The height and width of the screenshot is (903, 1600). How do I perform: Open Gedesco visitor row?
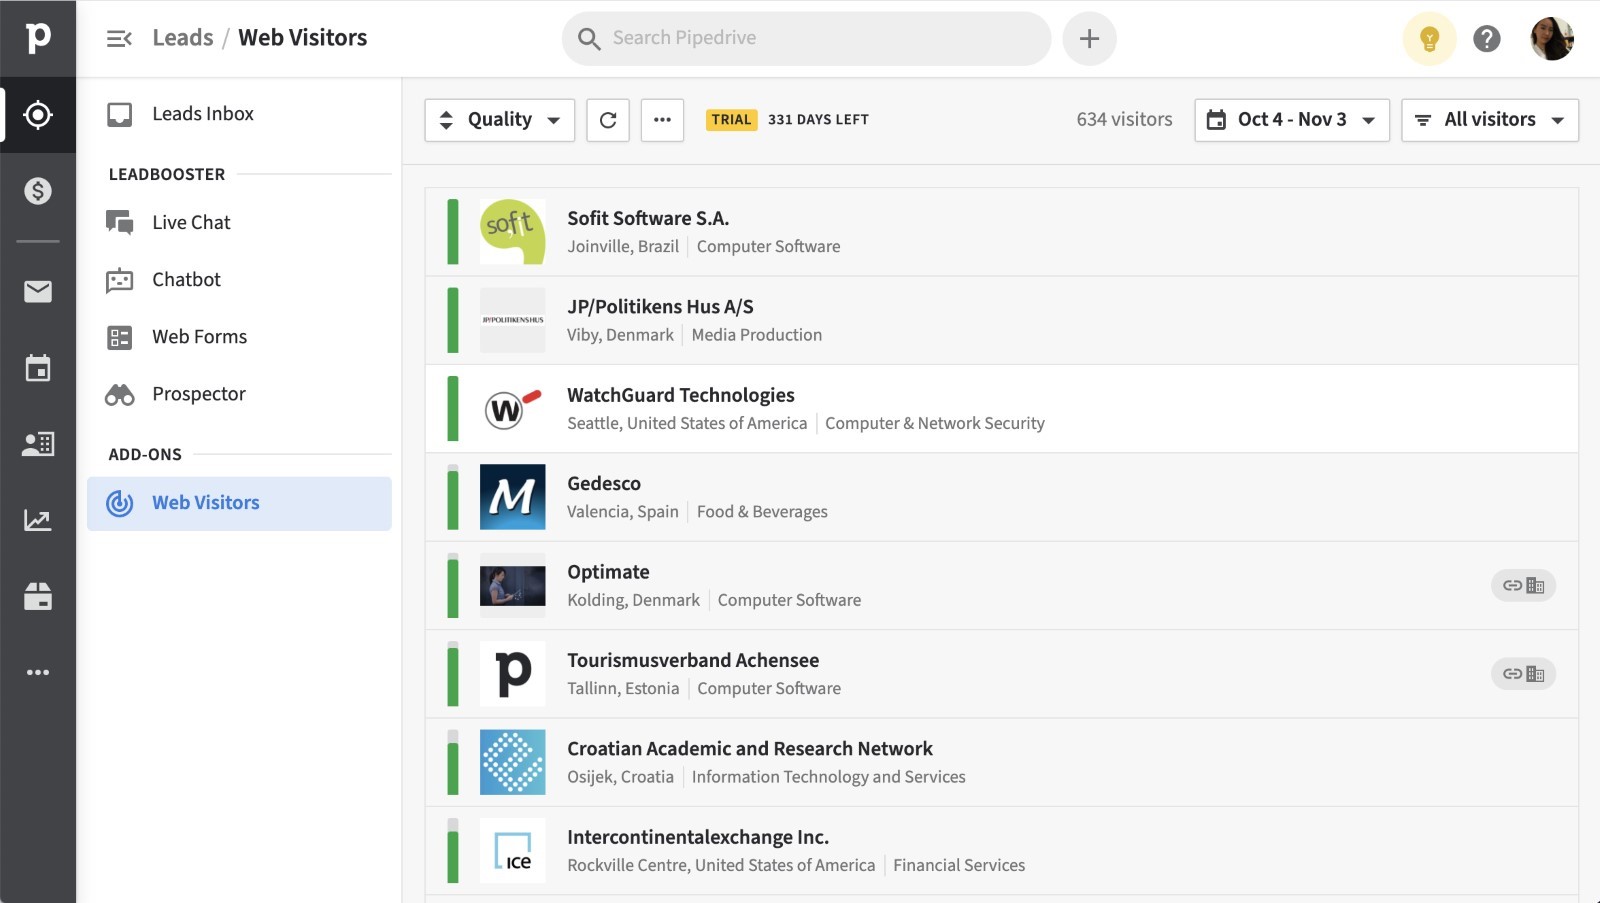(x=1001, y=497)
